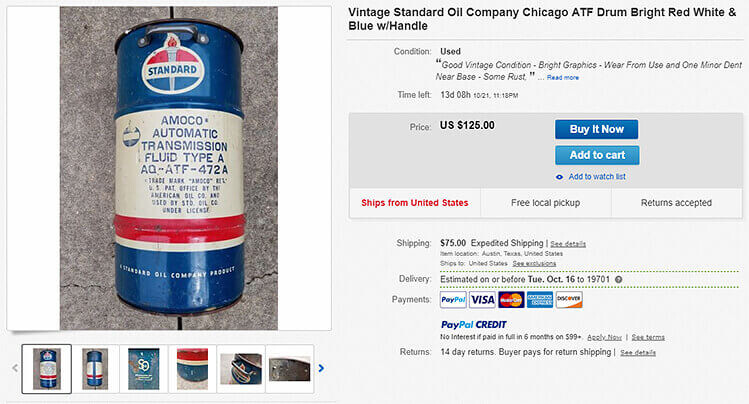The height and width of the screenshot is (404, 749).
Task: Select the Free local pickup tab
Action: (x=546, y=203)
